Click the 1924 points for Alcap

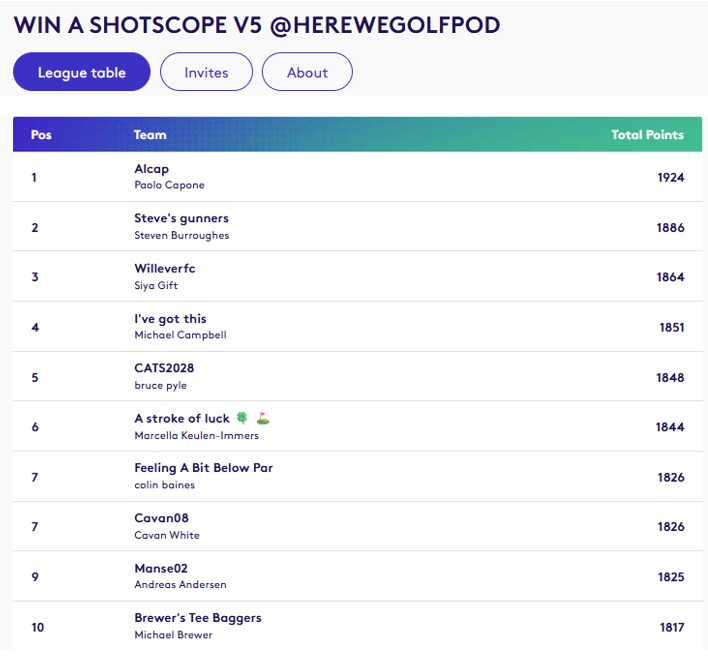coord(670,177)
